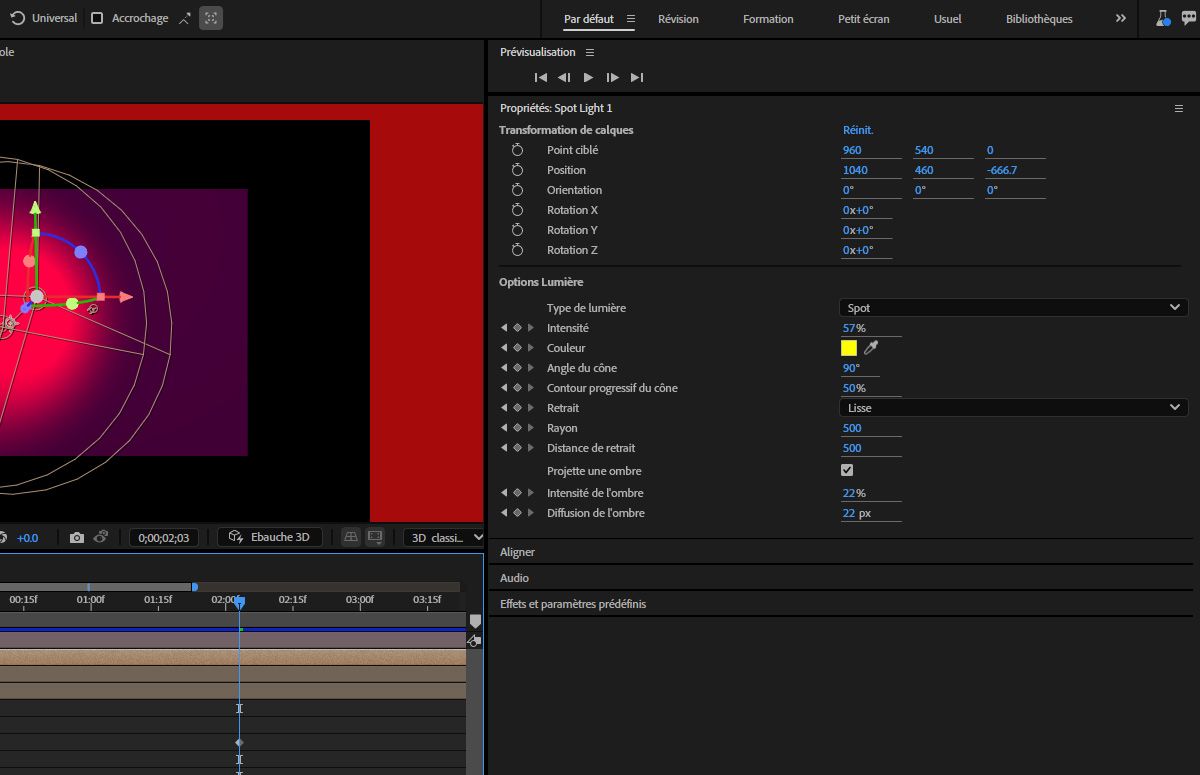This screenshot has width=1200, height=775.
Task: Switch to the Bibliothèques workspace tab
Action: [1039, 19]
